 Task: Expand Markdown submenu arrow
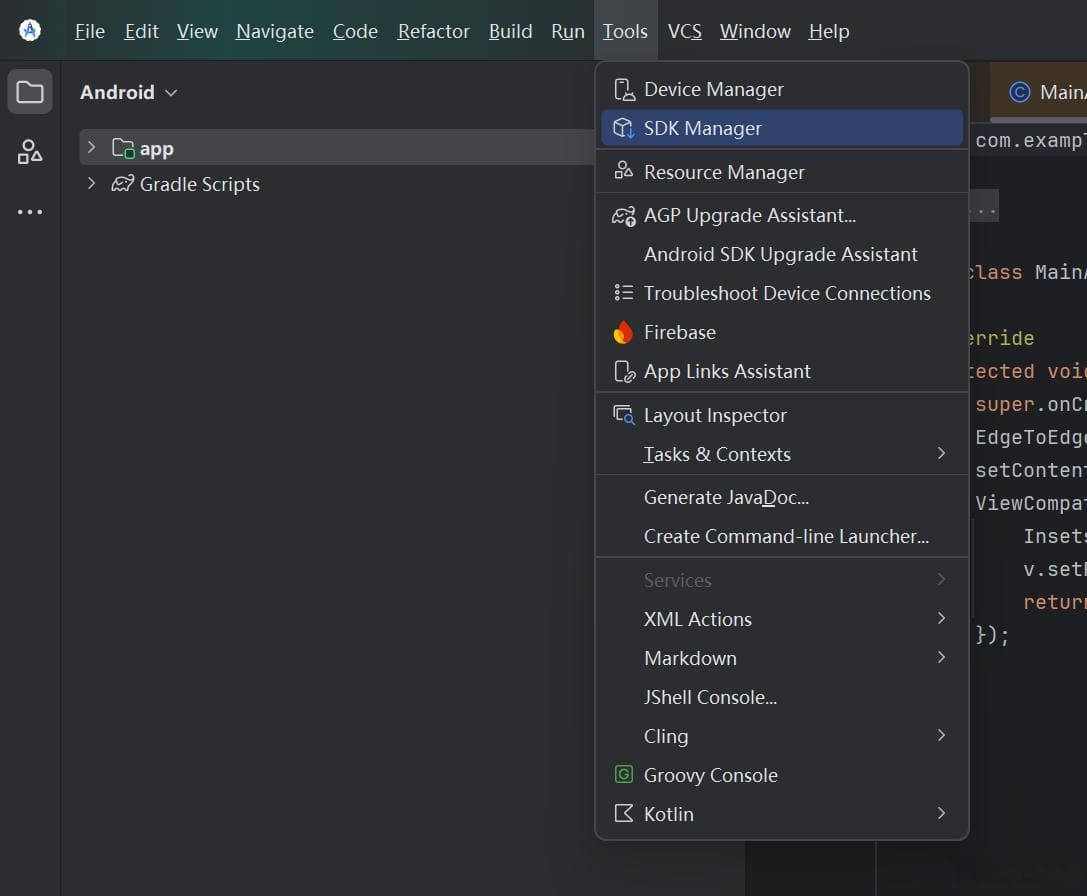pos(941,657)
